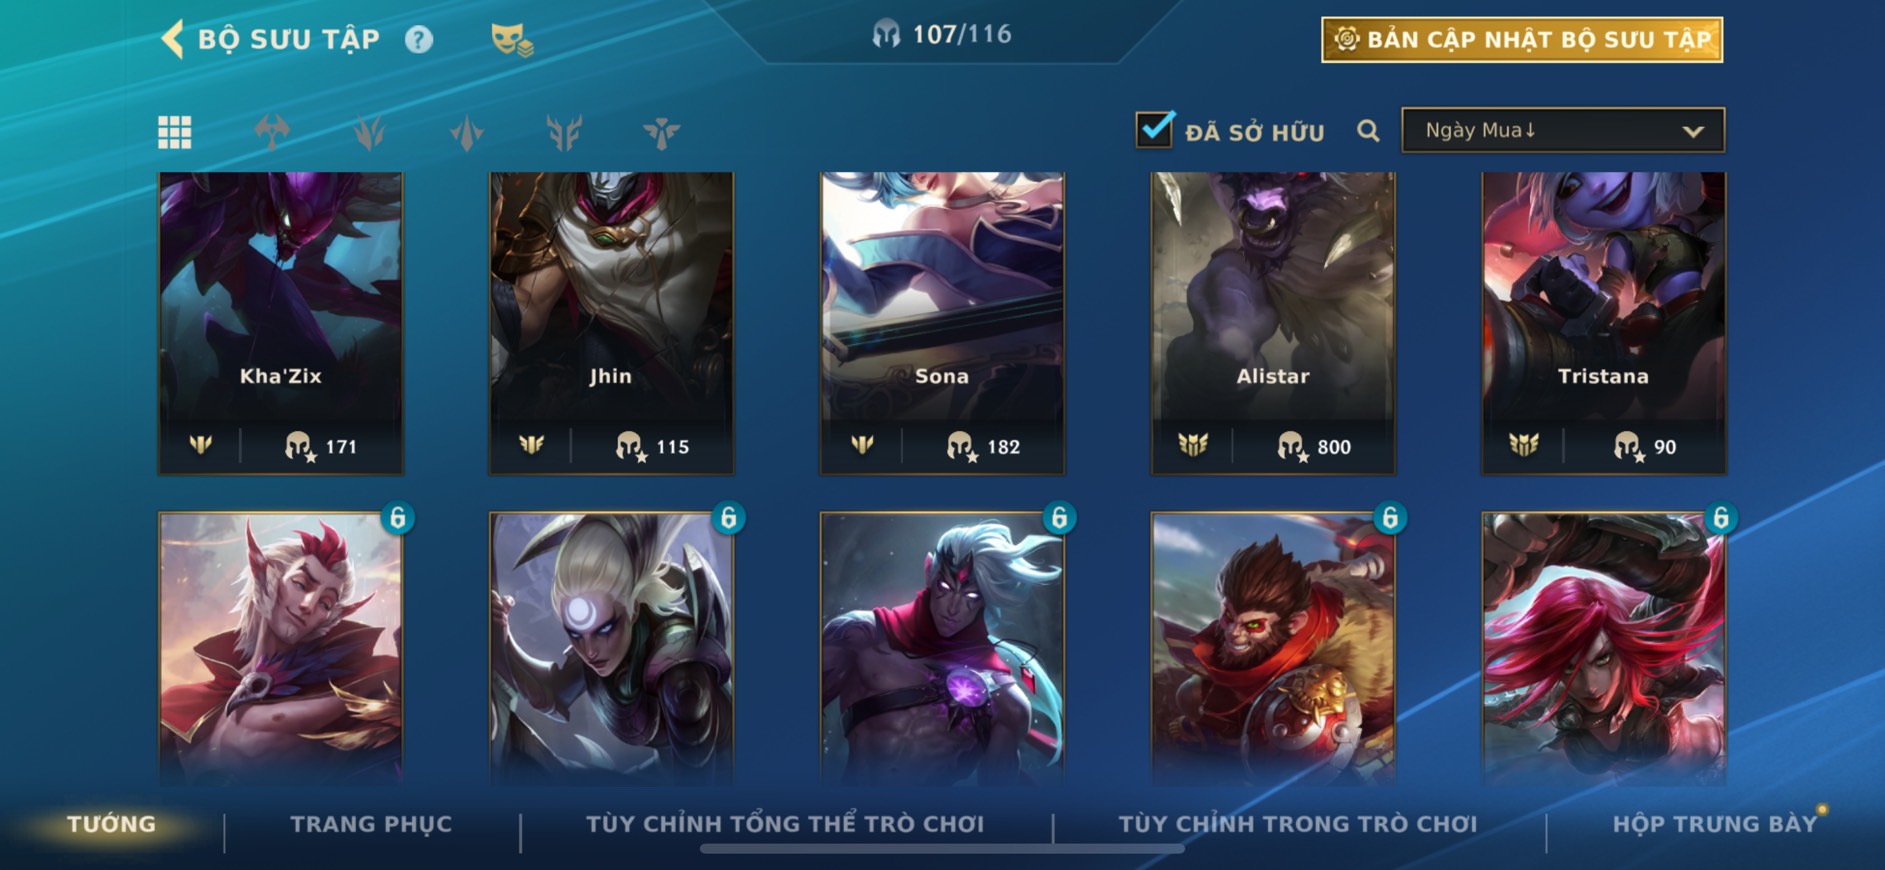Select the Kha'Zix champion card

pyautogui.click(x=281, y=322)
